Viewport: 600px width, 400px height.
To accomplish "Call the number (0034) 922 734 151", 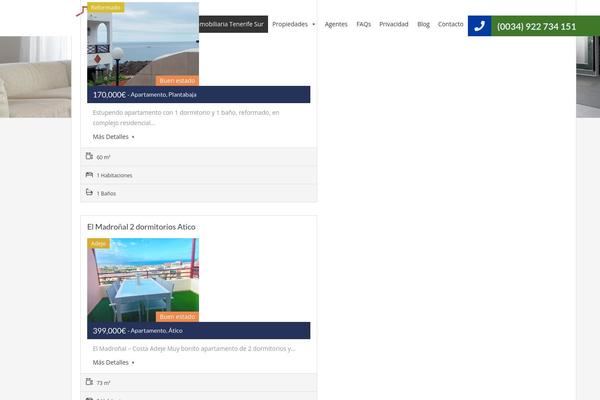I will (536, 26).
